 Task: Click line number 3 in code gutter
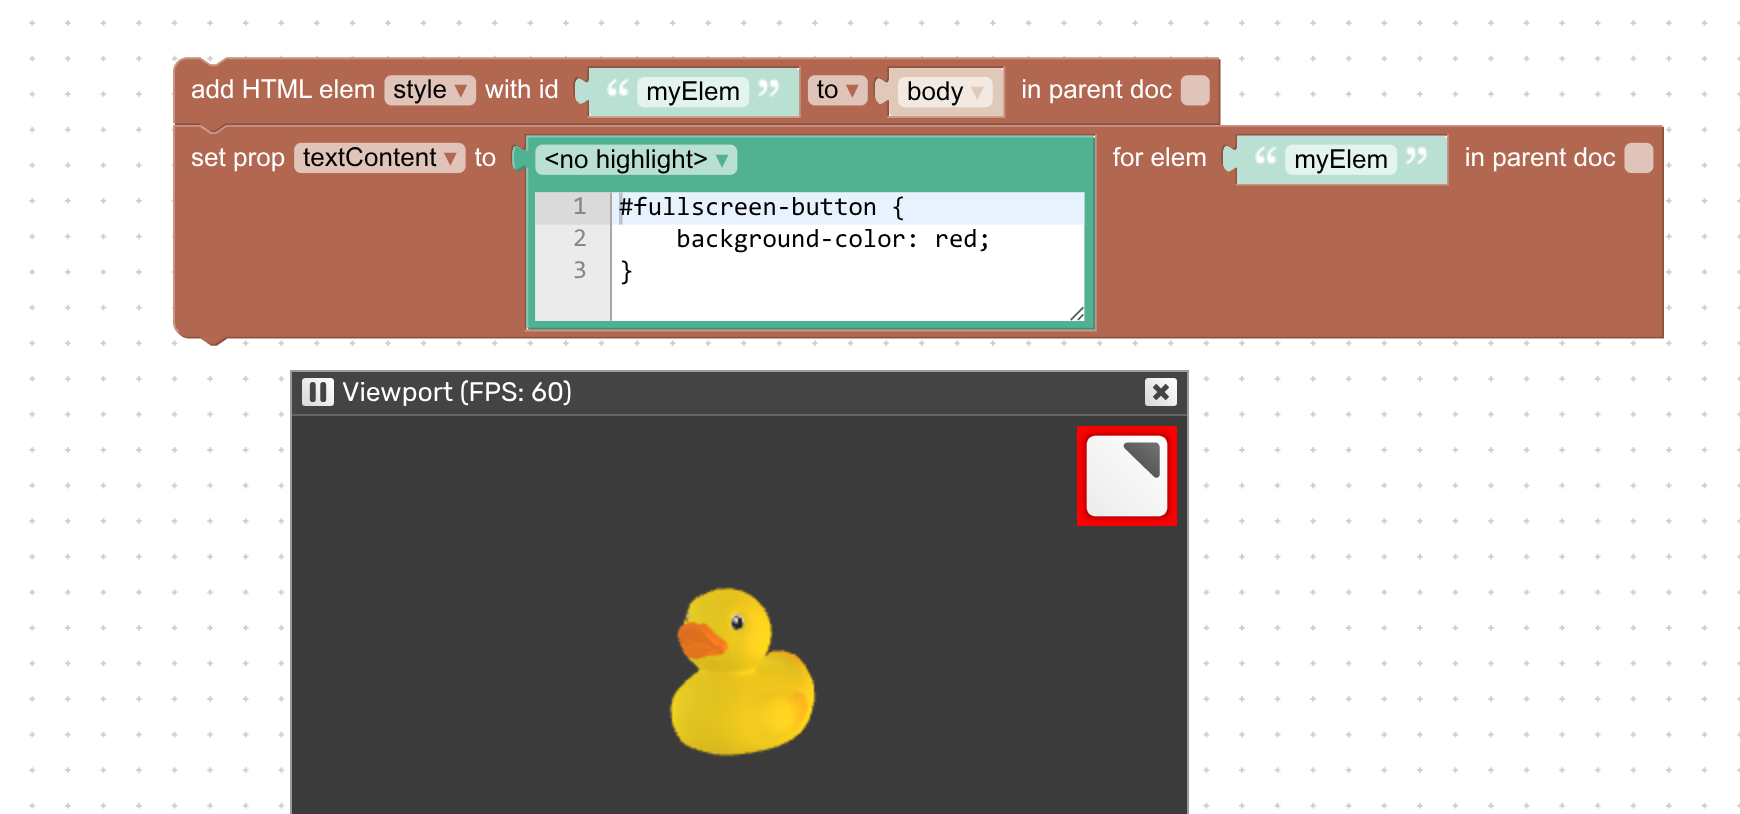pyautogui.click(x=579, y=271)
